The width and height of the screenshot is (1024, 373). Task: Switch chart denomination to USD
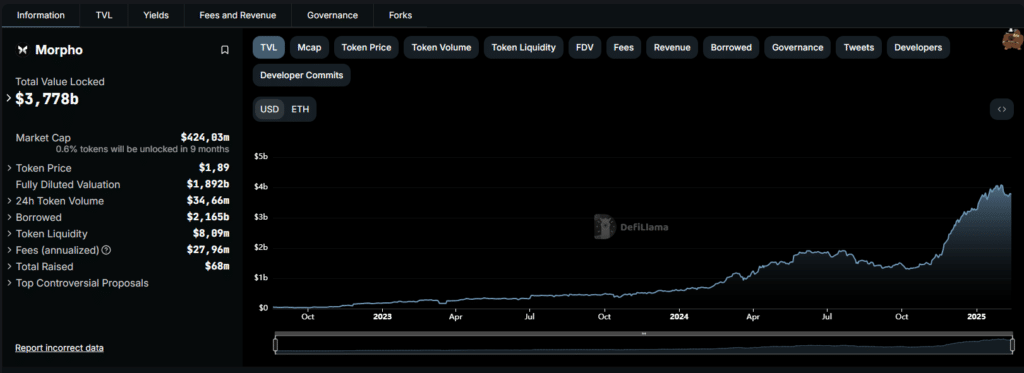coord(269,109)
